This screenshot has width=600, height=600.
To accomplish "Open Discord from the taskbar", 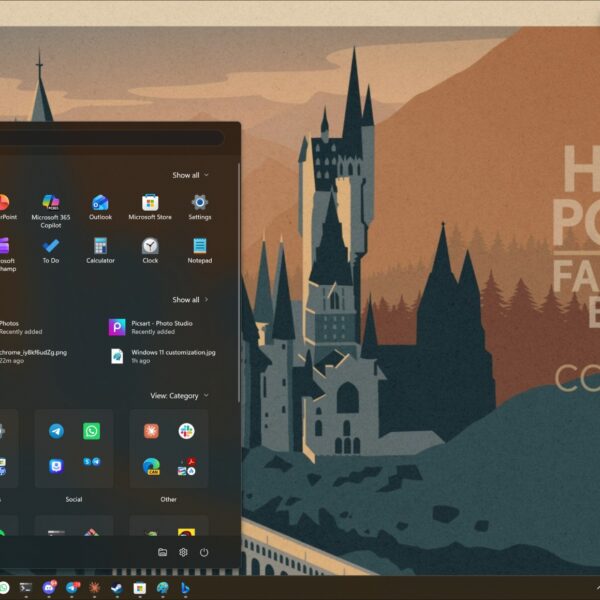I will point(49,587).
